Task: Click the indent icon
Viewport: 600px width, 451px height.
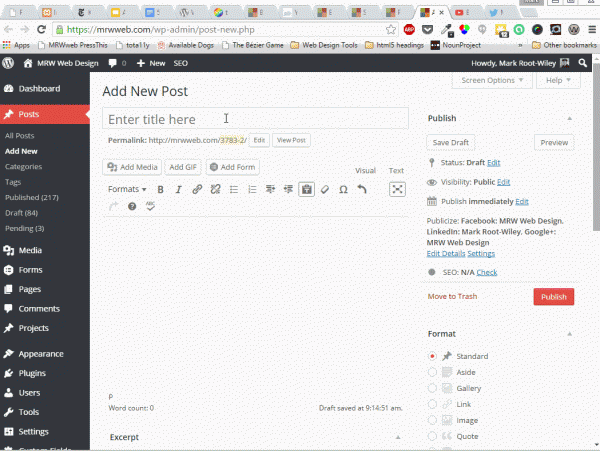Action: [289, 189]
